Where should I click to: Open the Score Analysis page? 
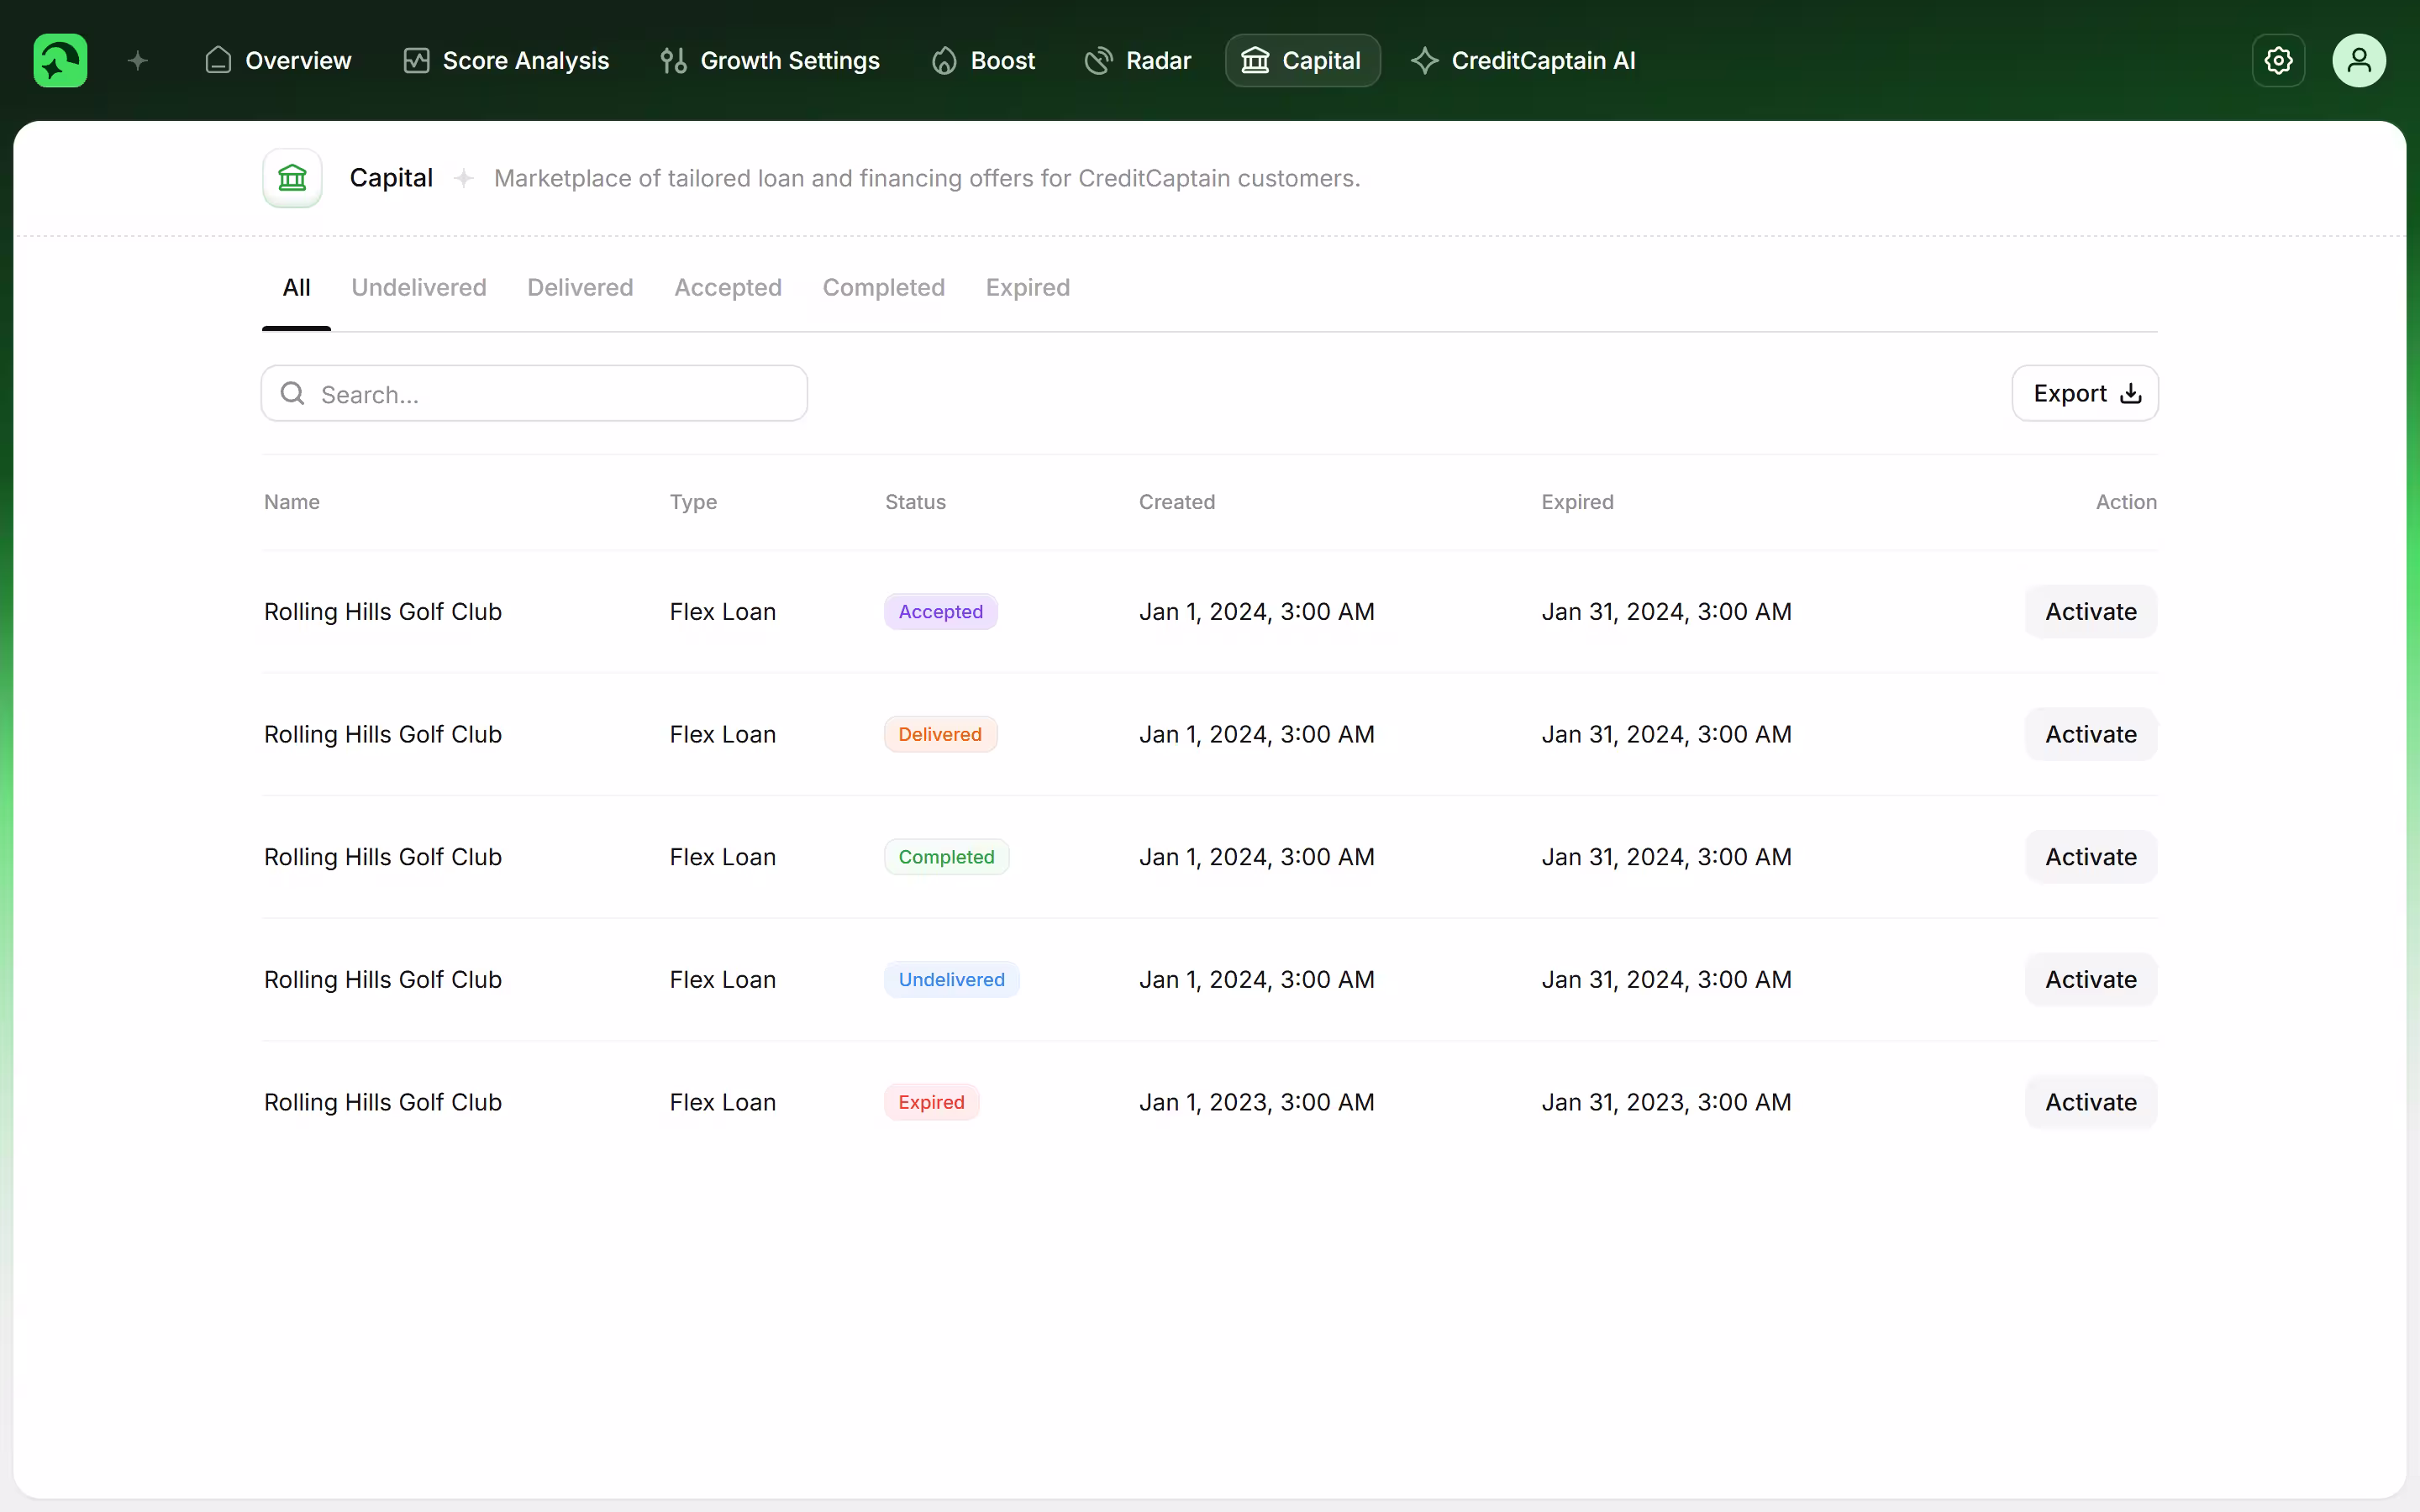(x=506, y=61)
